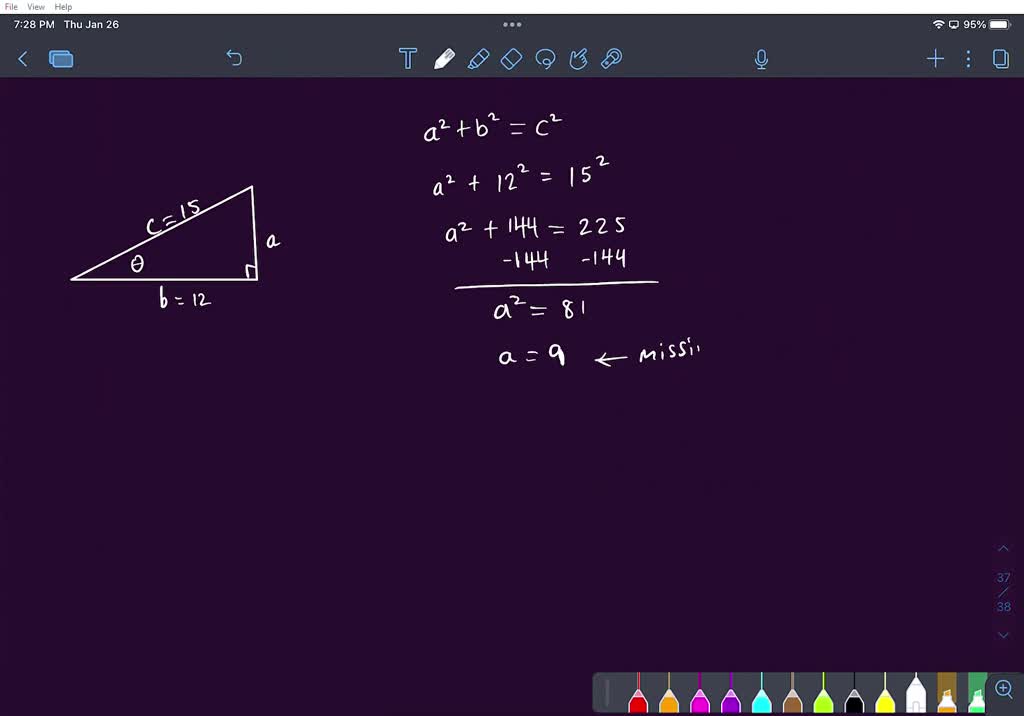Select the Eraser tool
This screenshot has height=716, width=1024.
click(511, 58)
